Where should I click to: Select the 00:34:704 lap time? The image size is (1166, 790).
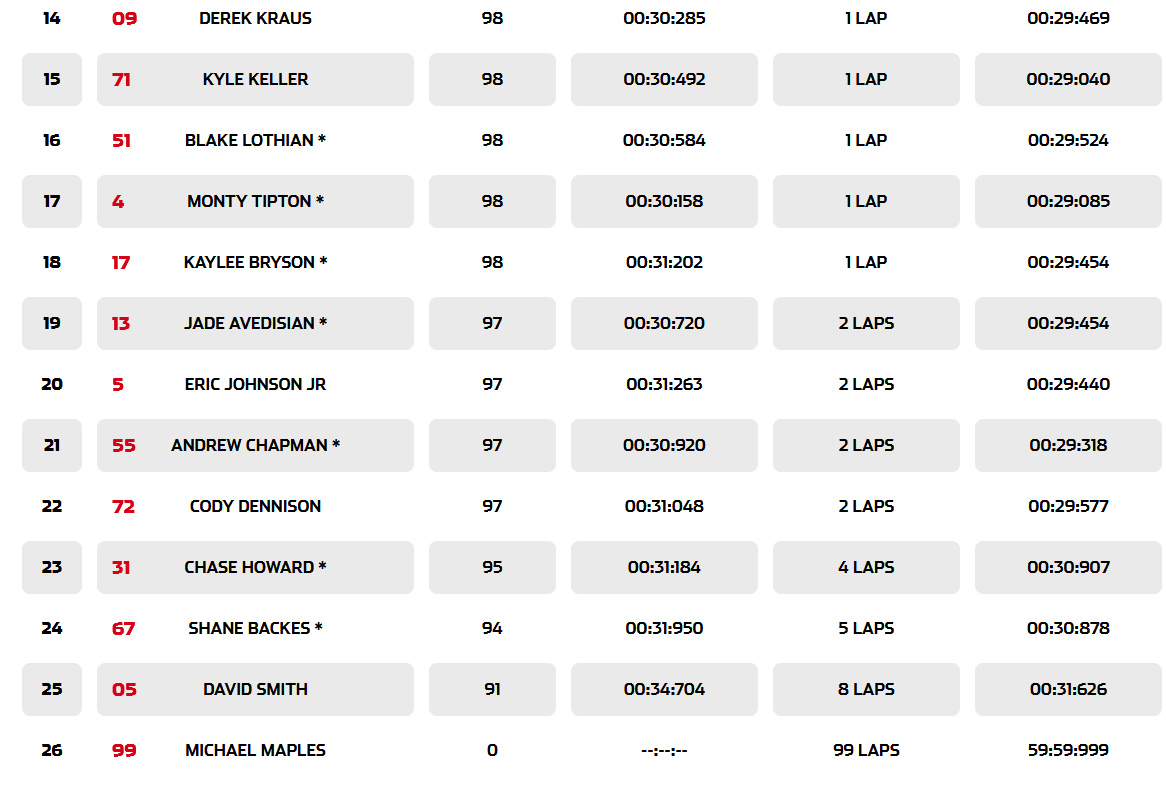[x=664, y=690]
